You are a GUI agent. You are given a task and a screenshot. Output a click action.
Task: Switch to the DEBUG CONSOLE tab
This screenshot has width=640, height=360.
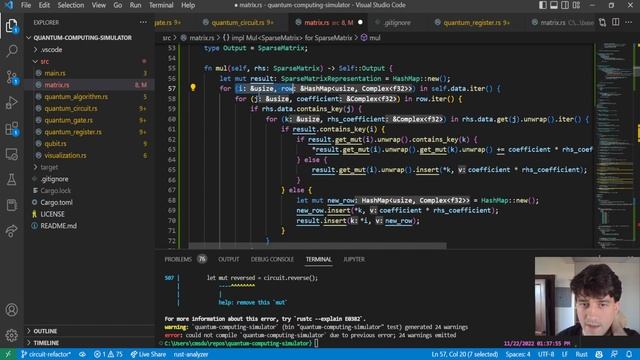(x=272, y=259)
